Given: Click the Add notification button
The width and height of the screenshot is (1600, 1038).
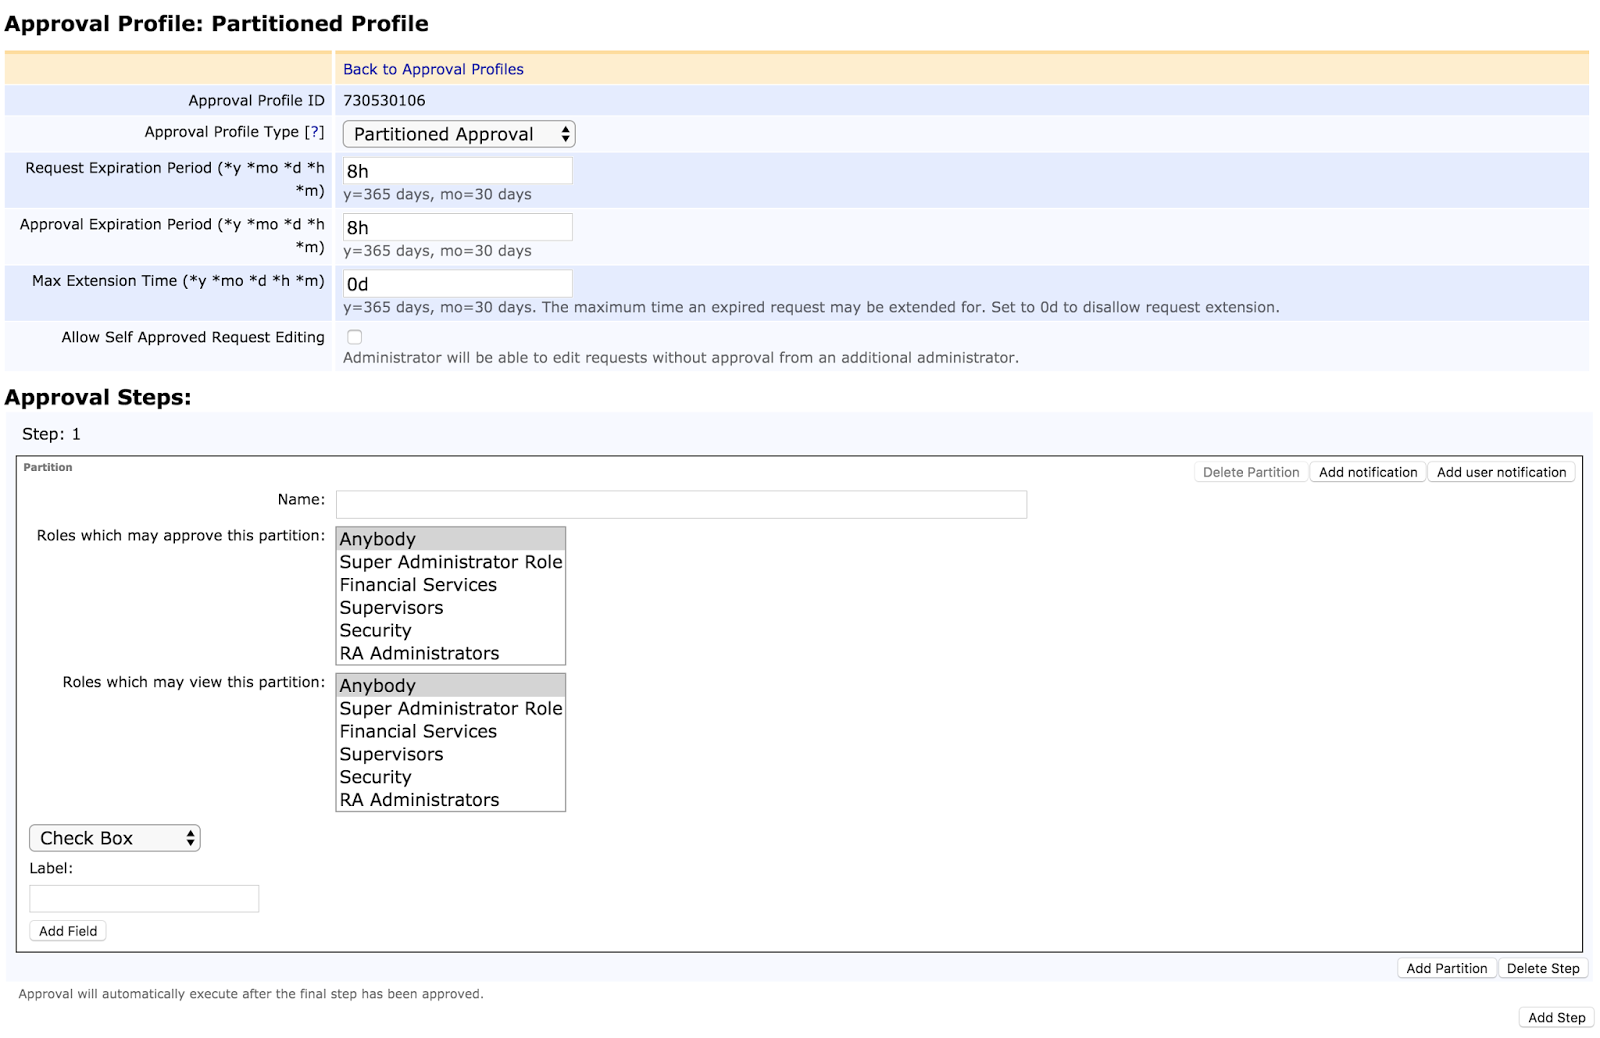Looking at the screenshot, I should point(1367,471).
